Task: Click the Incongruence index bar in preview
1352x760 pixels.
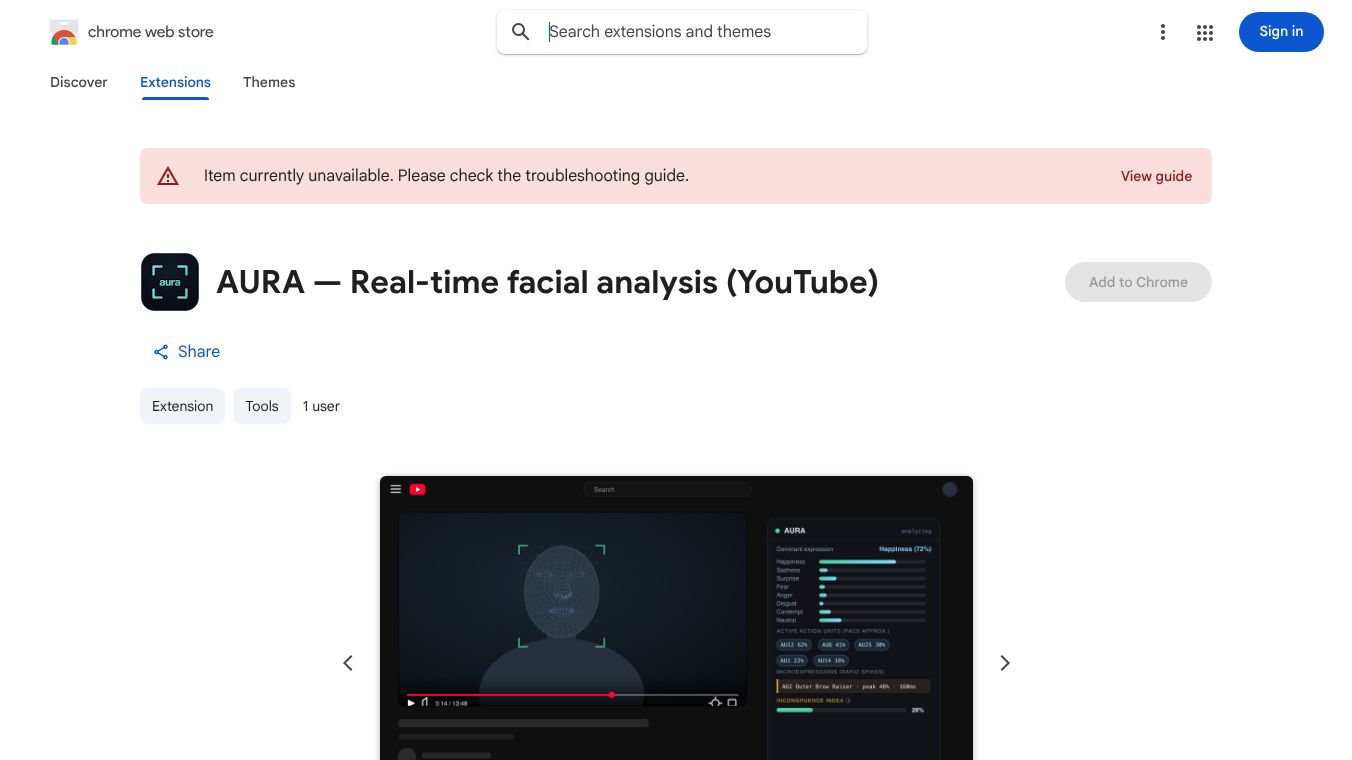Action: tap(841, 710)
